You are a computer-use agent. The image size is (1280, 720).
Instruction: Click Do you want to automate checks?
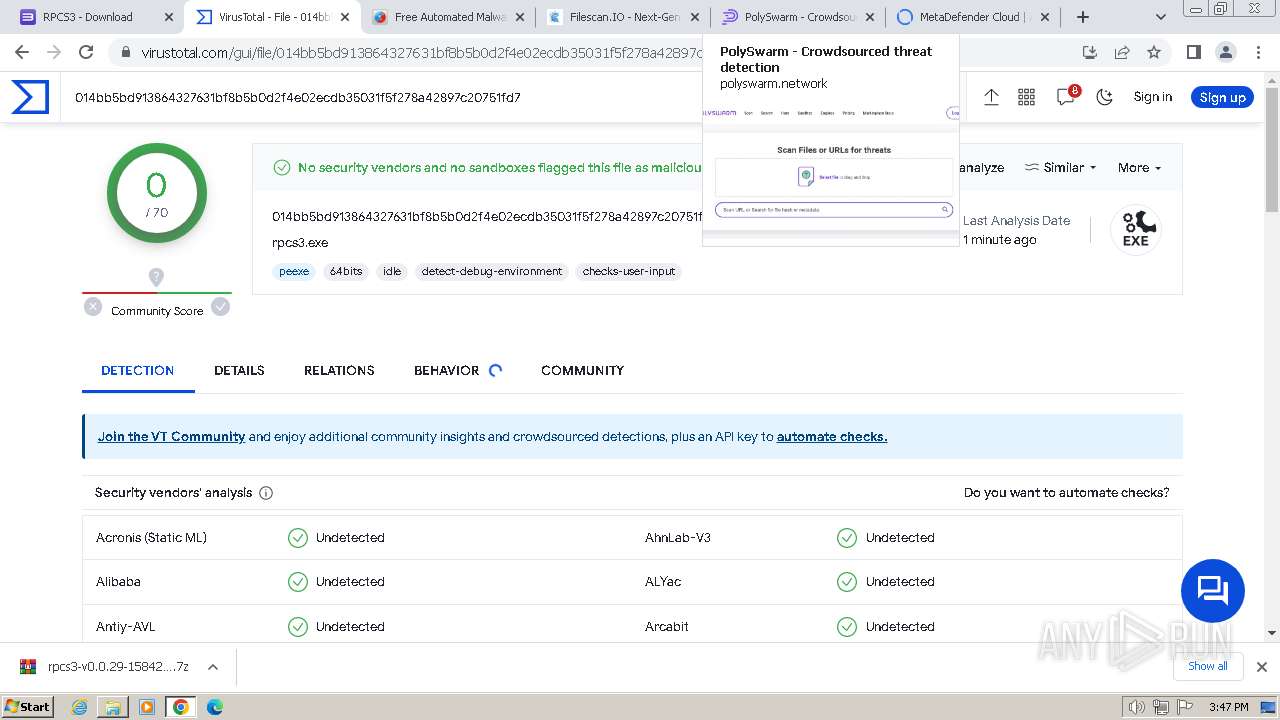(x=1066, y=493)
